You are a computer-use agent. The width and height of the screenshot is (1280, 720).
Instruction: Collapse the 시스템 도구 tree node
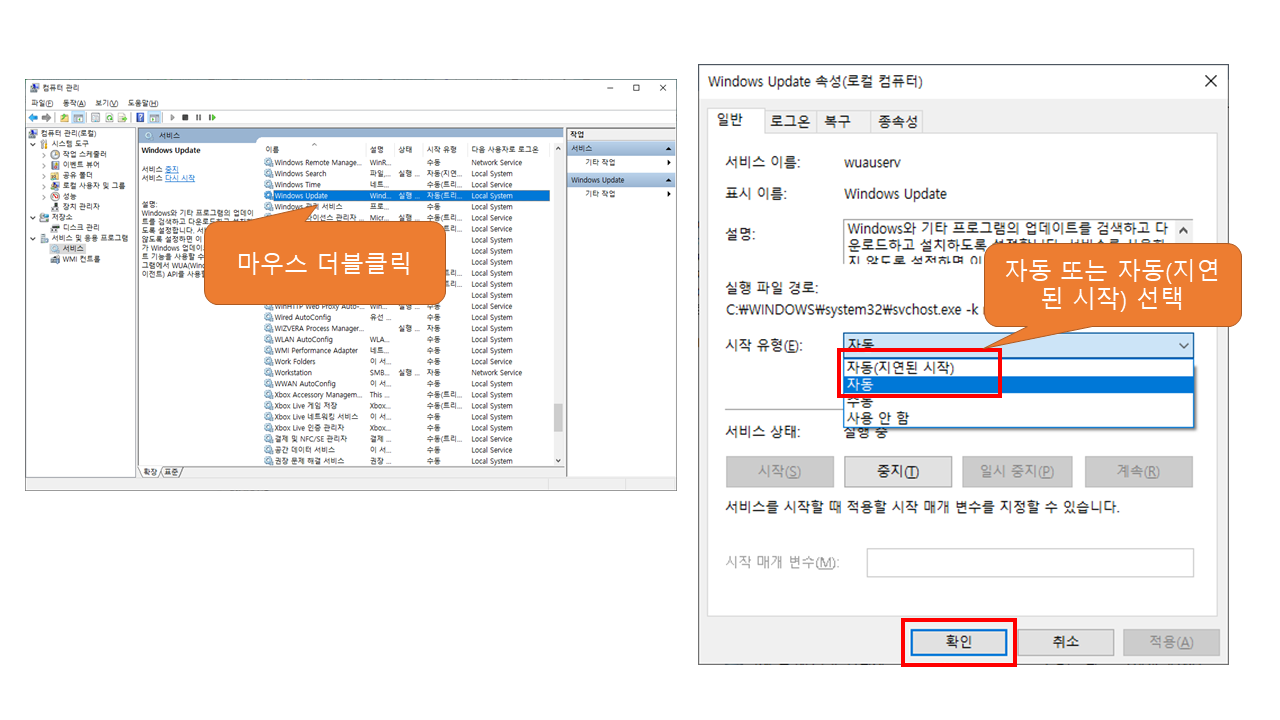click(33, 144)
